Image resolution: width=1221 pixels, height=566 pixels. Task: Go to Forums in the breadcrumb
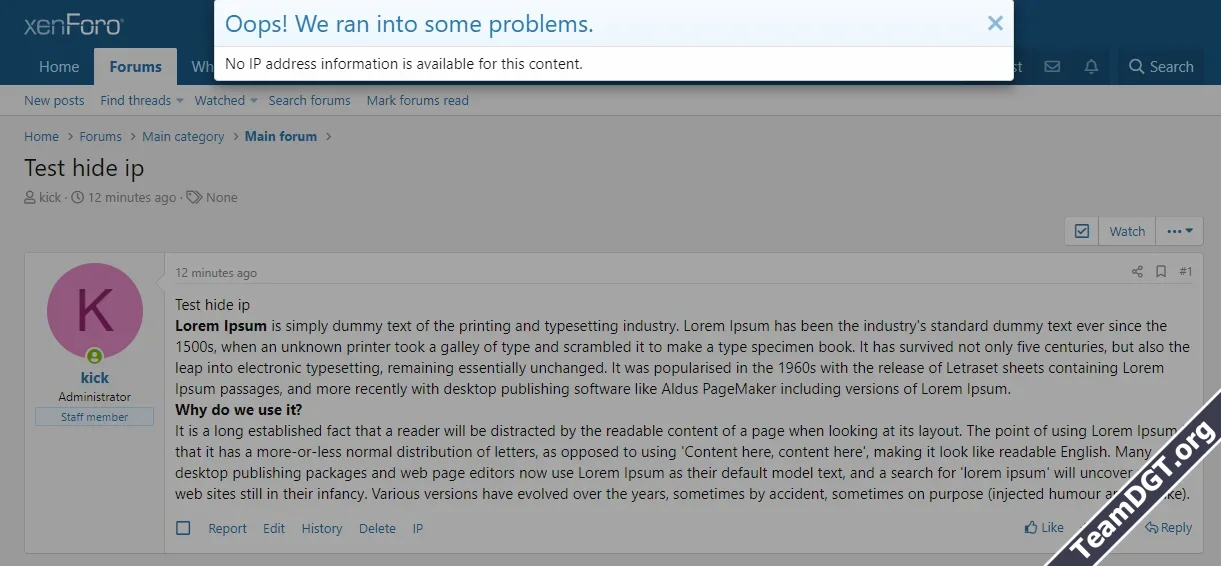pos(100,136)
